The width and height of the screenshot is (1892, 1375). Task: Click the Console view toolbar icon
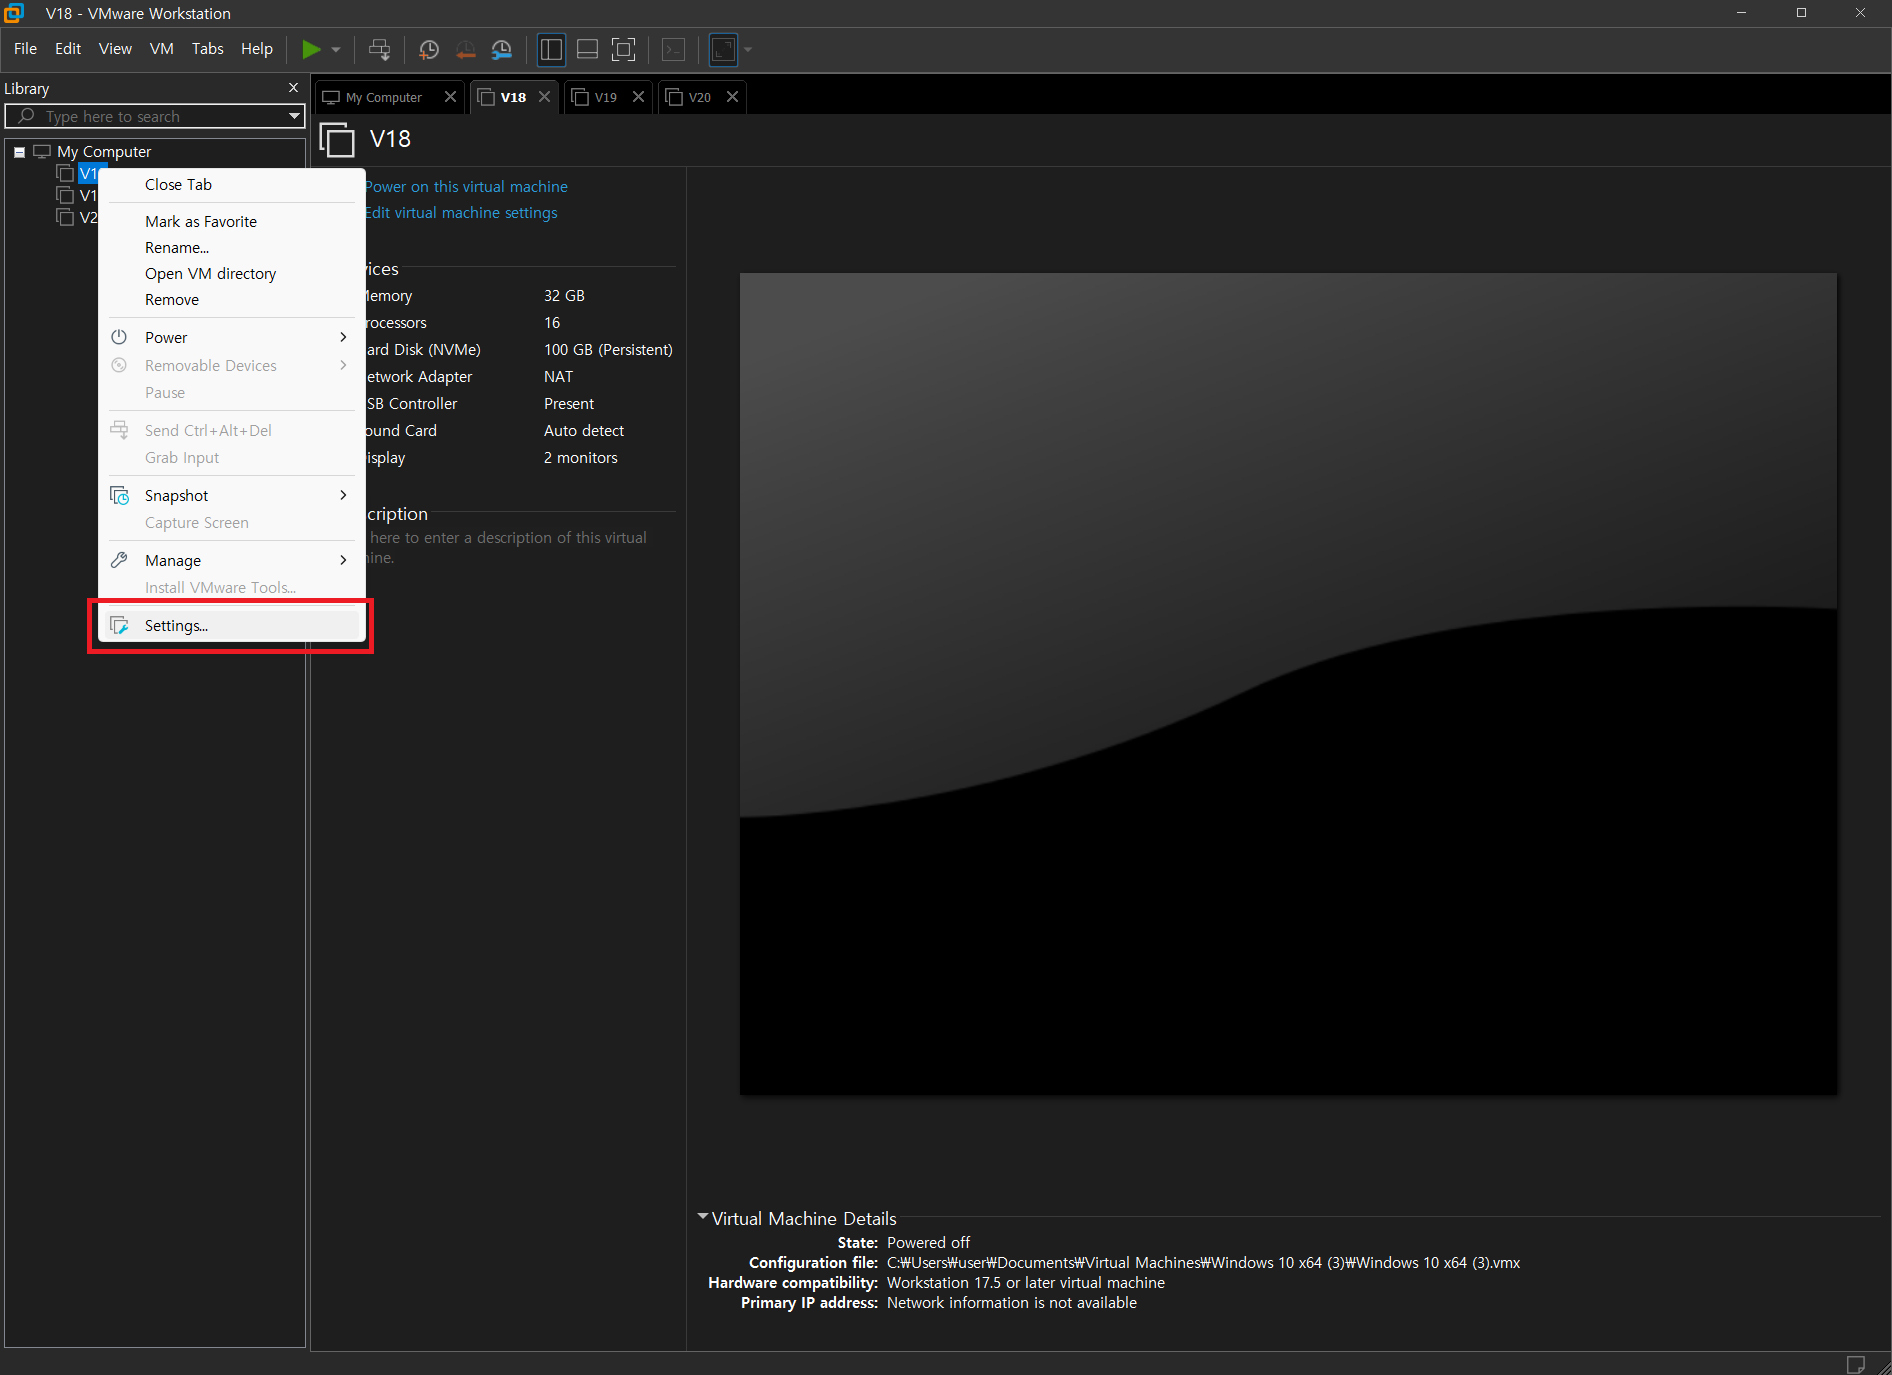(x=674, y=49)
